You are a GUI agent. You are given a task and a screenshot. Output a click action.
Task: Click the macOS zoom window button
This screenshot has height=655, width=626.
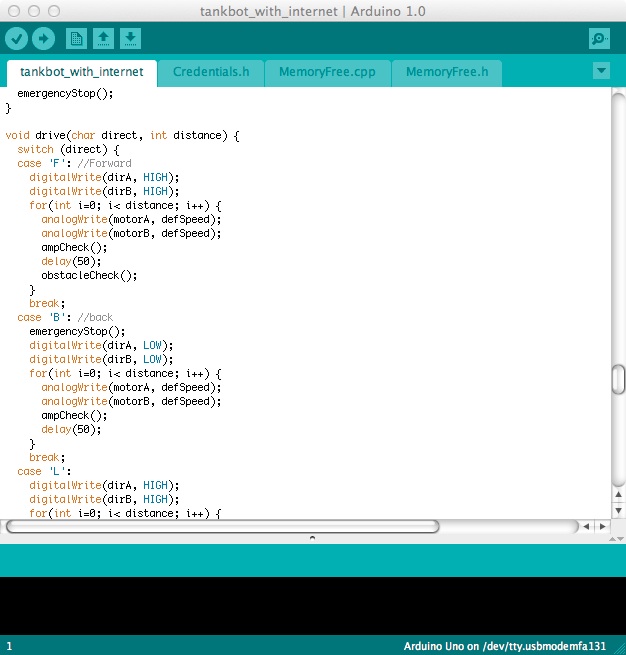[x=54, y=11]
